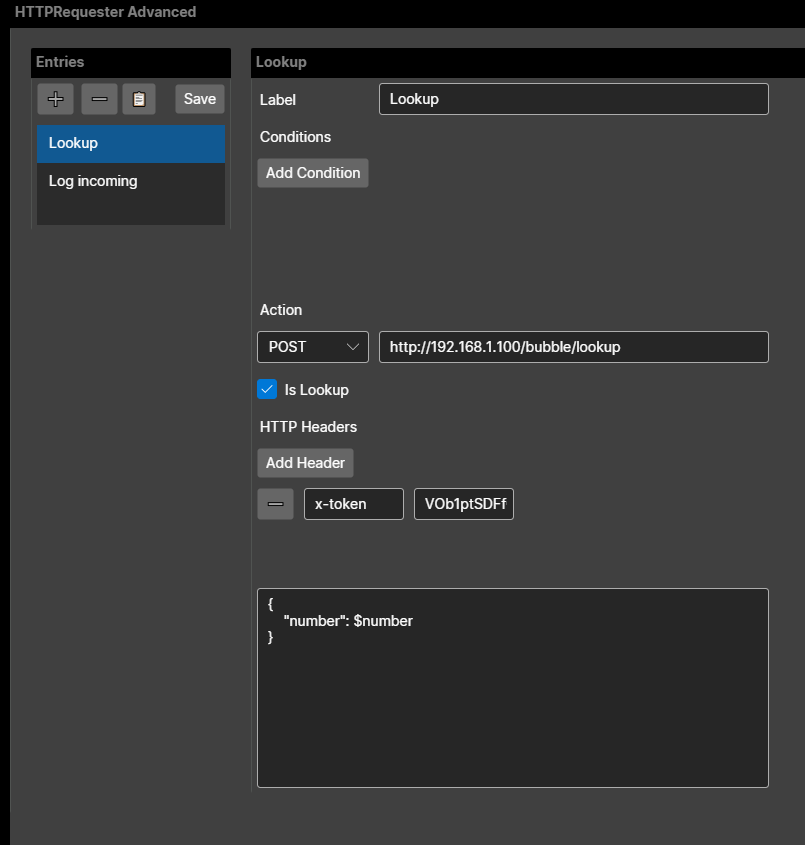Click the Action label
Image resolution: width=805 pixels, height=845 pixels.
click(281, 310)
